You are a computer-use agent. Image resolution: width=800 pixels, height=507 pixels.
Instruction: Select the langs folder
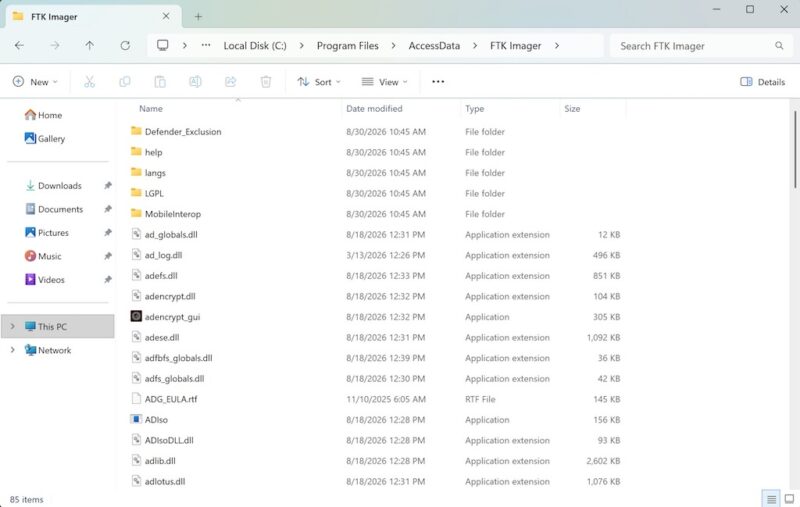tap(155, 172)
